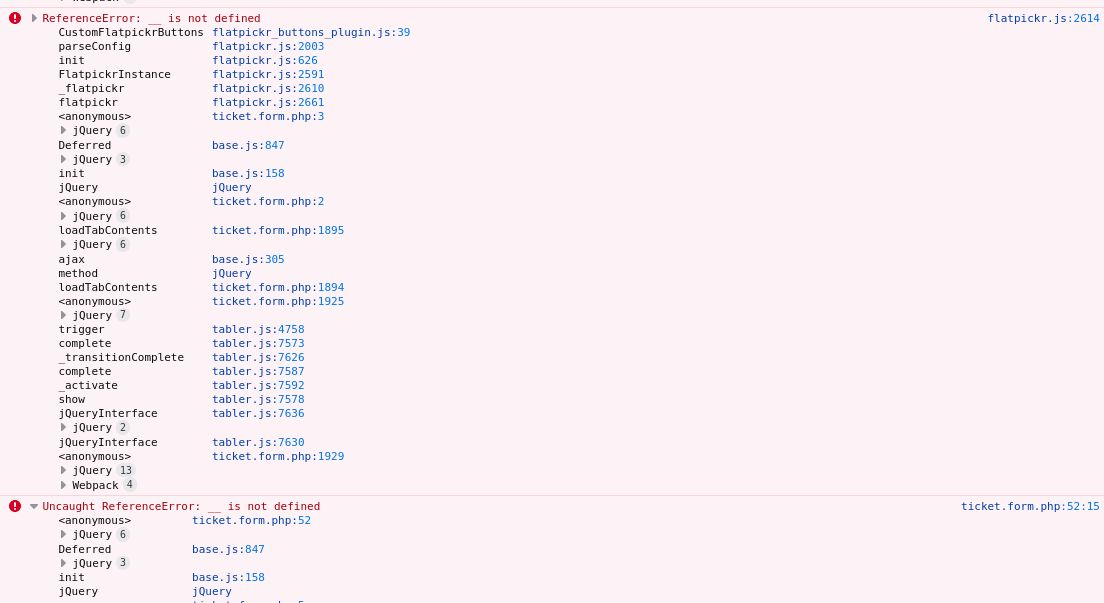Collapse the Uncaught ReferenceError stack trace

[31, 506]
